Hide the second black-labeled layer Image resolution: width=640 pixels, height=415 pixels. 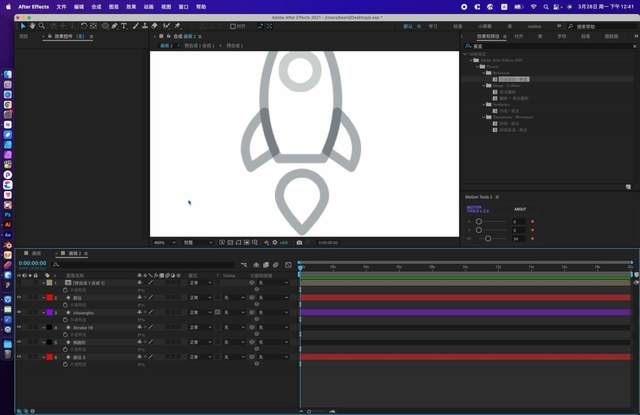pos(19,342)
